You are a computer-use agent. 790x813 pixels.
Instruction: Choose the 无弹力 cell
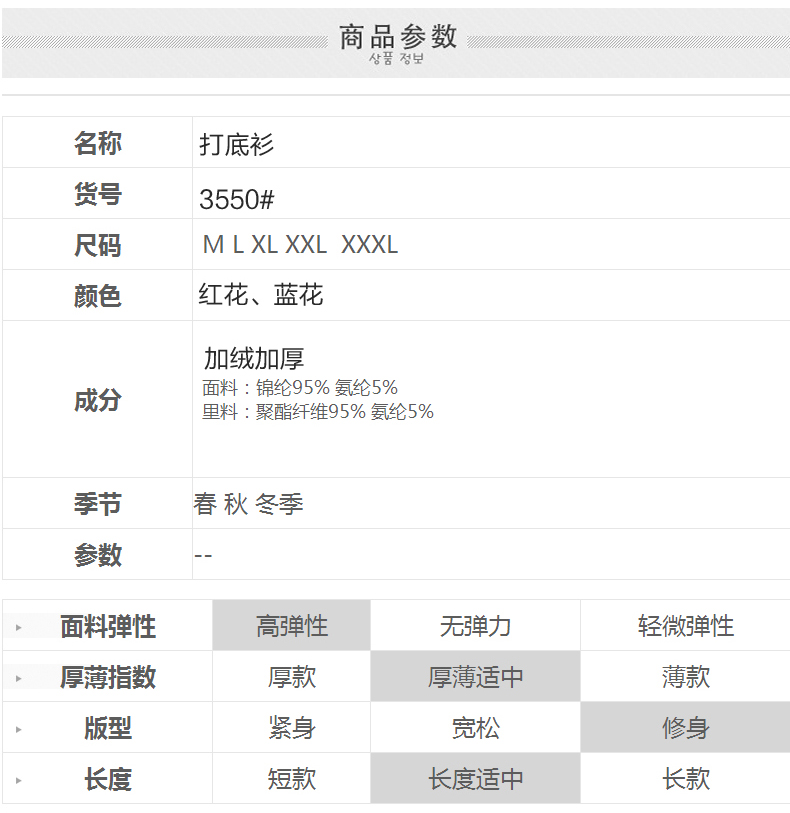point(475,626)
